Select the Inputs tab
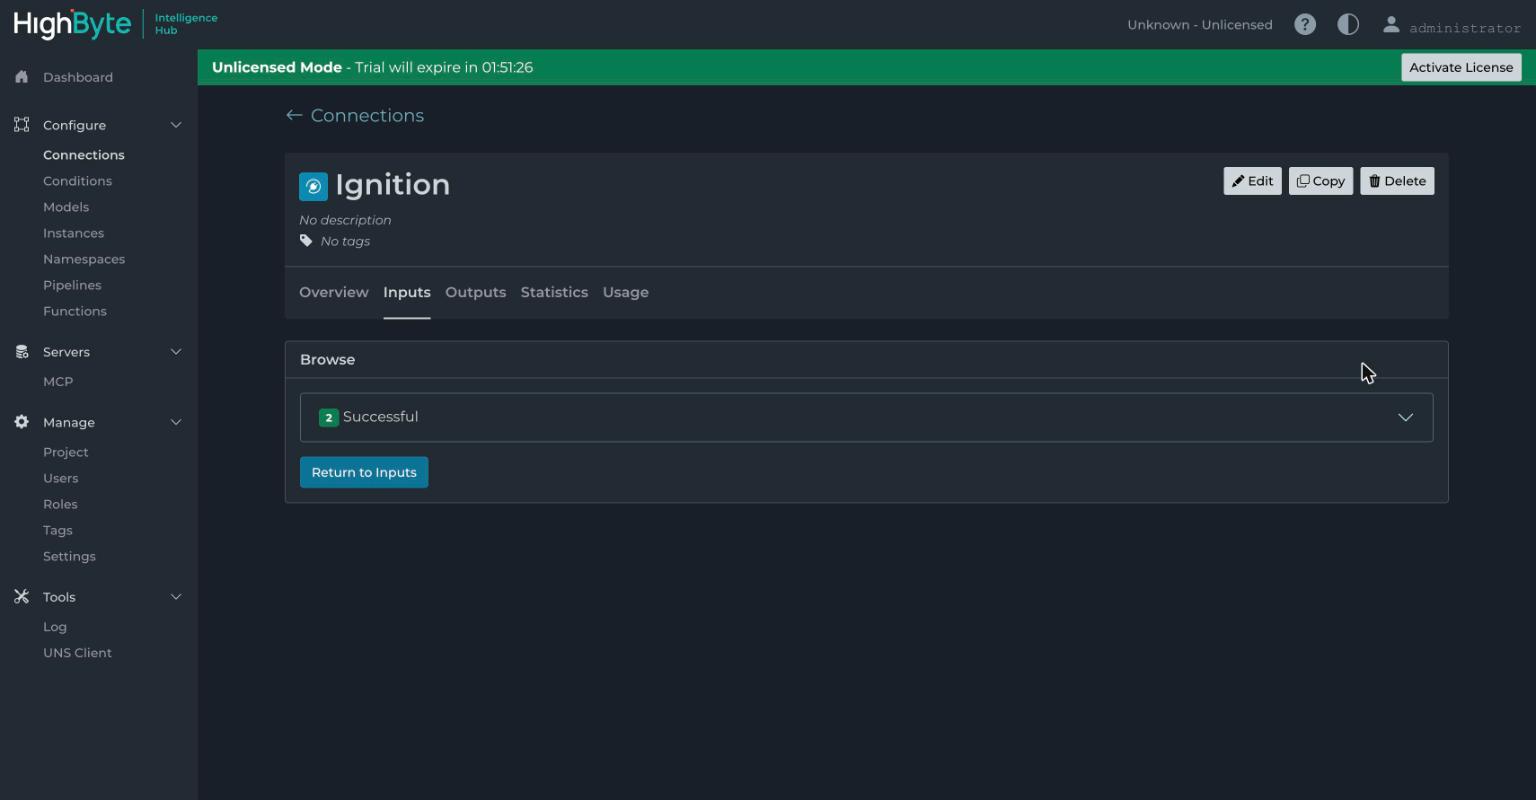 click(407, 292)
